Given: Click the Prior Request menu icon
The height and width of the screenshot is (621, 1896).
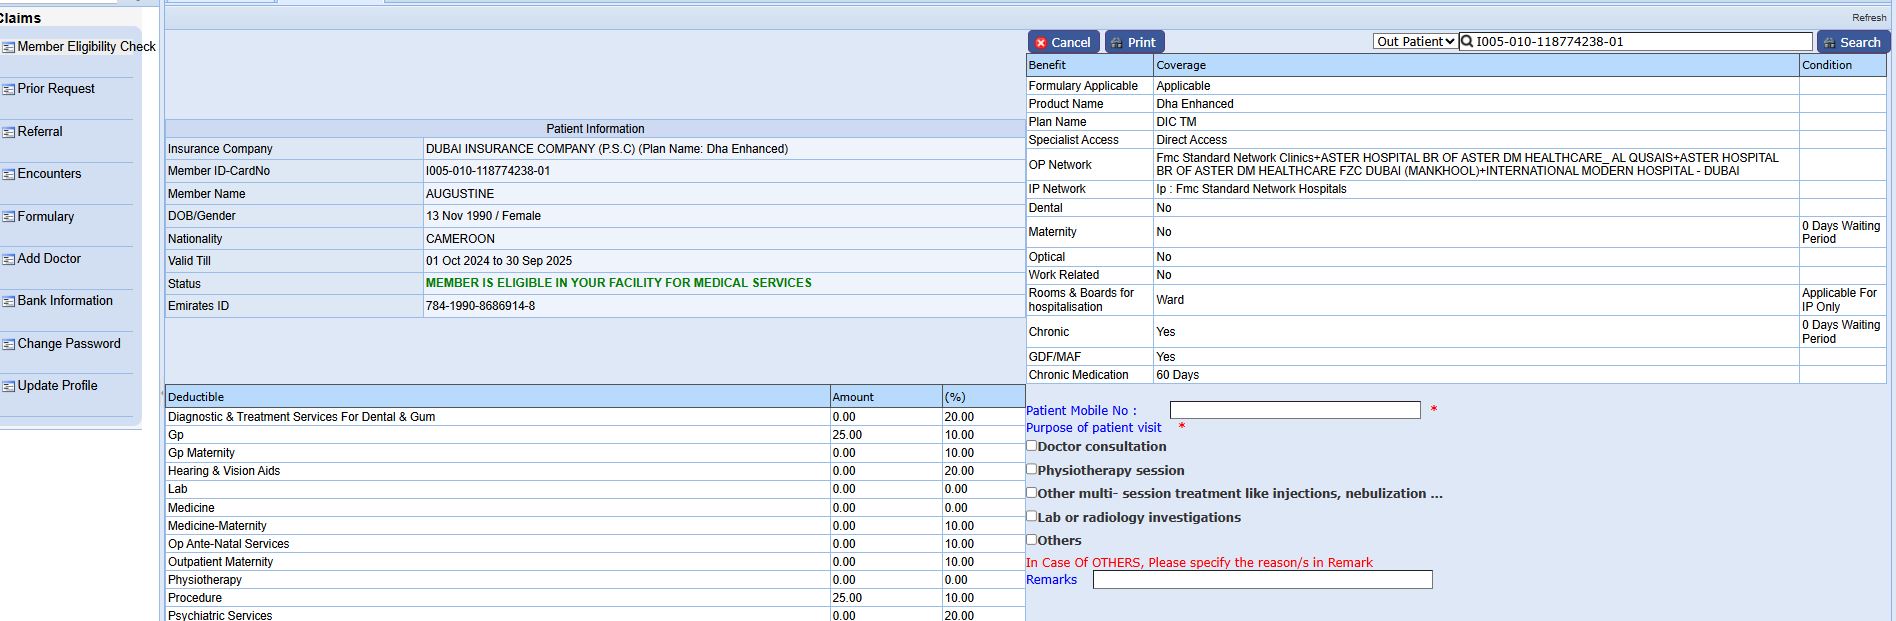Looking at the screenshot, I should [x=9, y=89].
